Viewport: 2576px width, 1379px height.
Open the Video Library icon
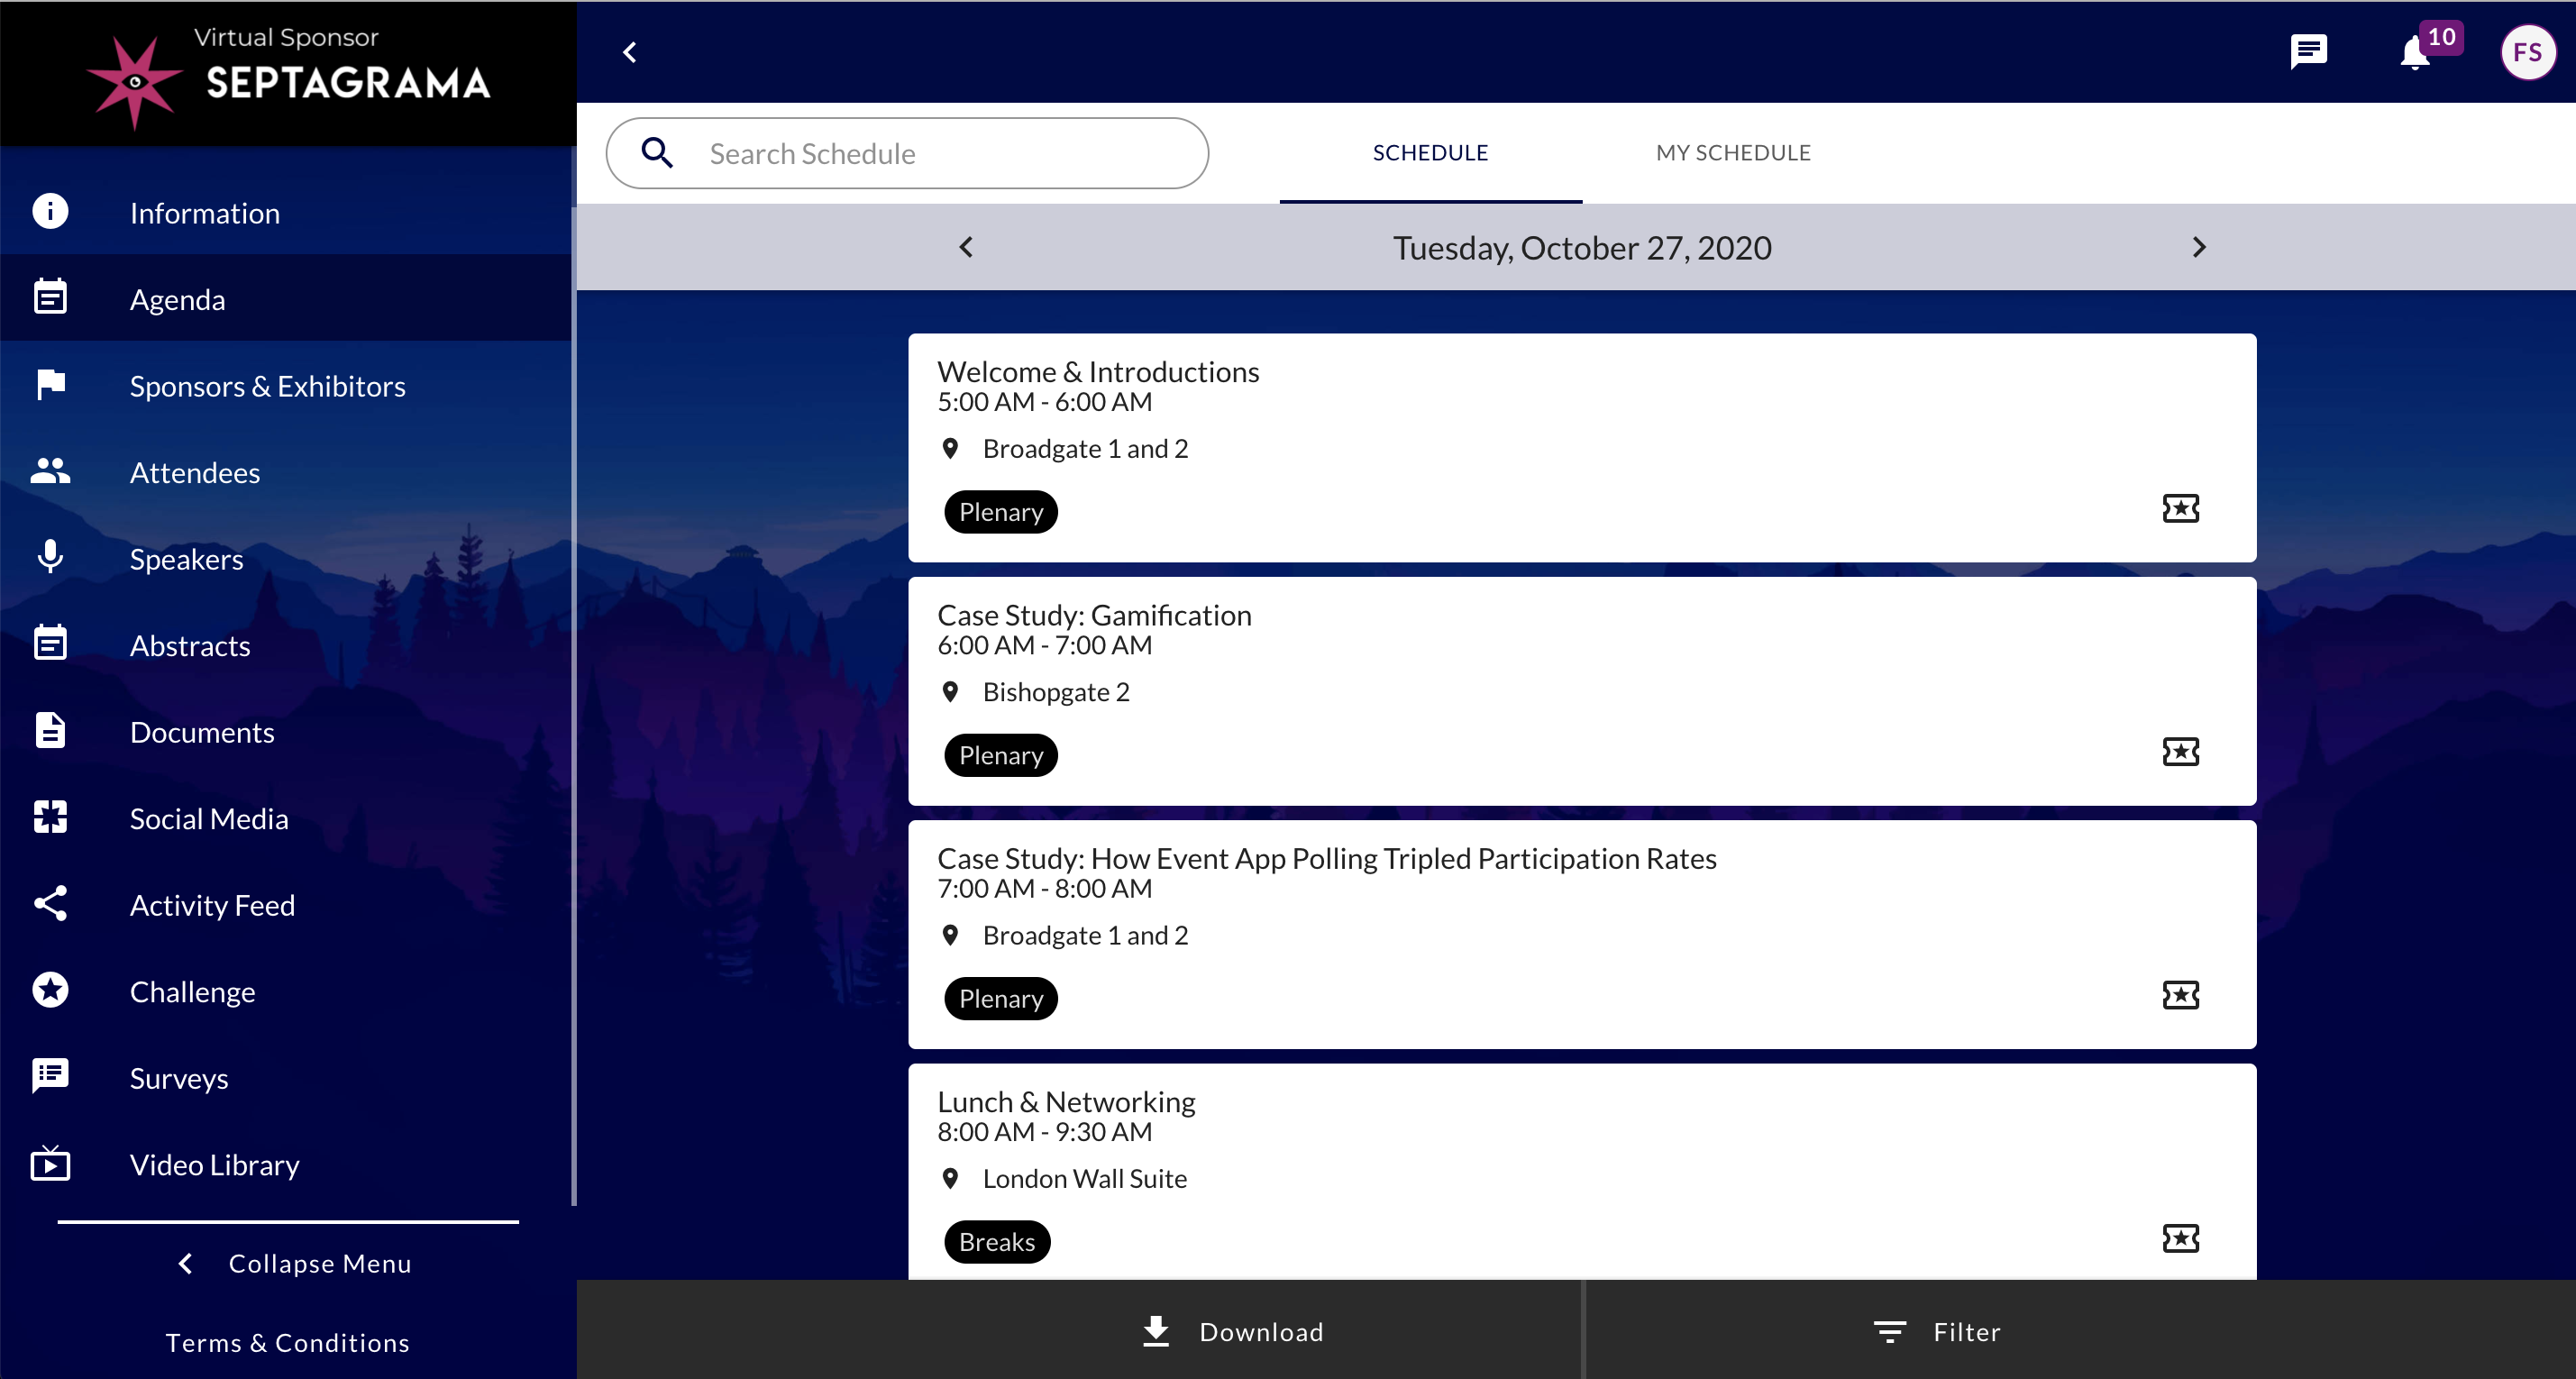coord(50,1163)
